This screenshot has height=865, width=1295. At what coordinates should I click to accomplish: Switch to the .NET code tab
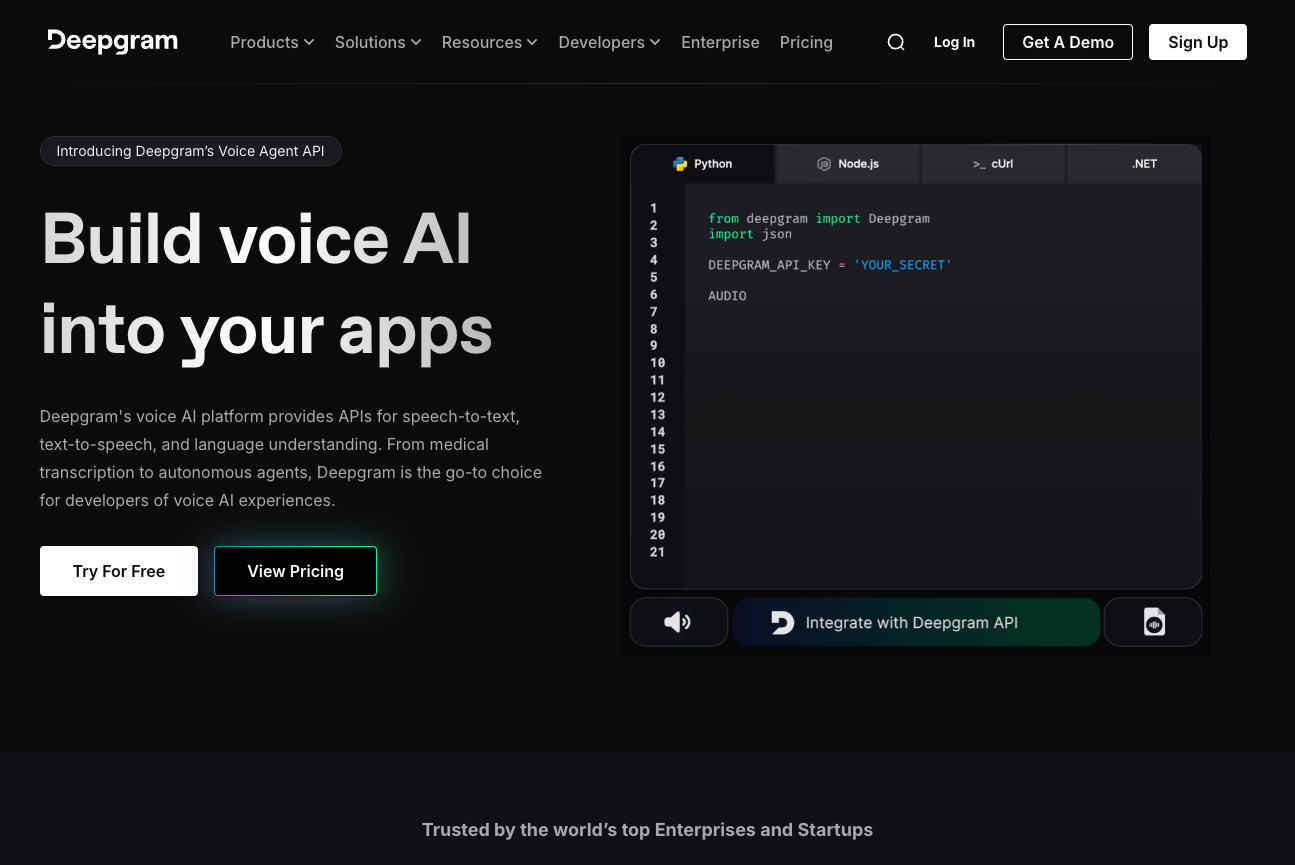(1135, 164)
